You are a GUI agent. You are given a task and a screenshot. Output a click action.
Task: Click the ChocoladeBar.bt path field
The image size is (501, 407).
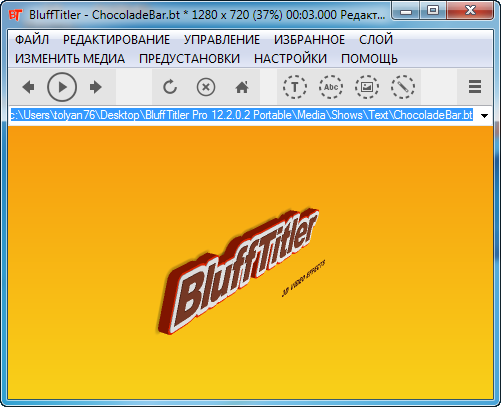coord(242,115)
